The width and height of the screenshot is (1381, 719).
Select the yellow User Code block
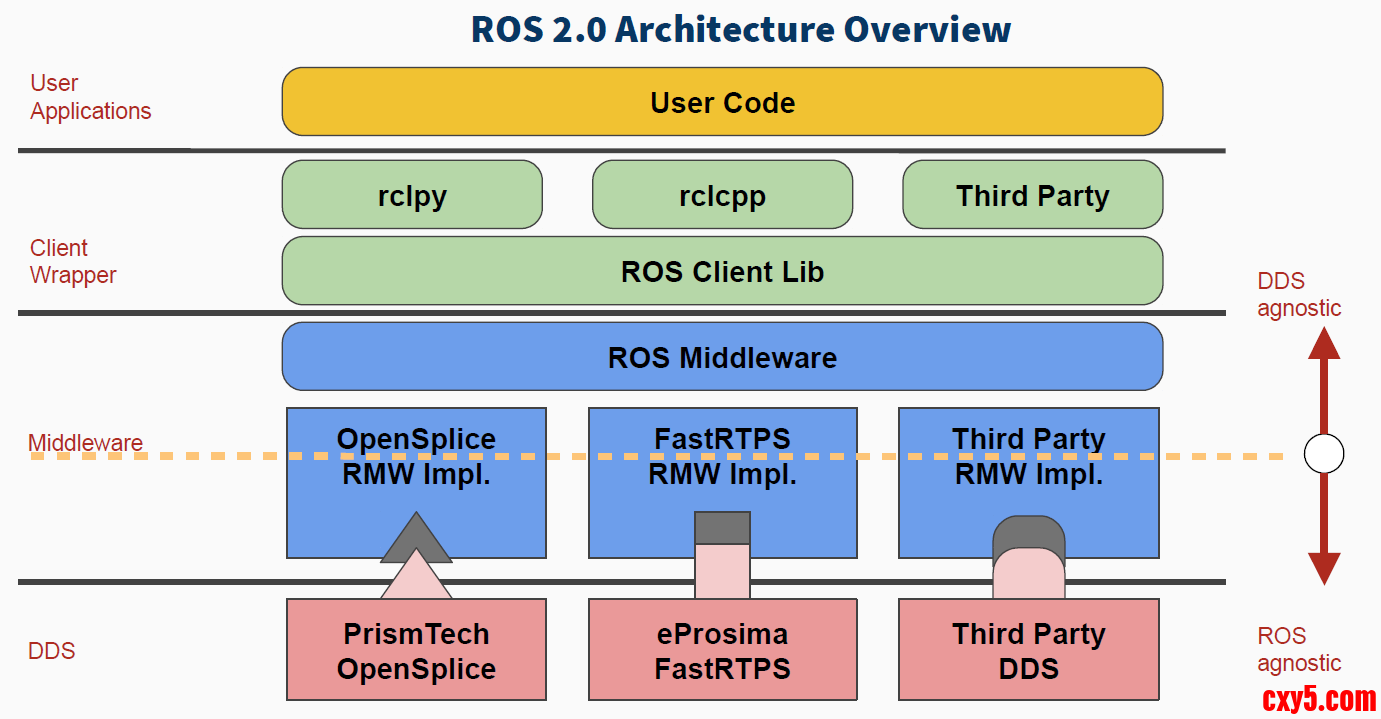point(722,102)
